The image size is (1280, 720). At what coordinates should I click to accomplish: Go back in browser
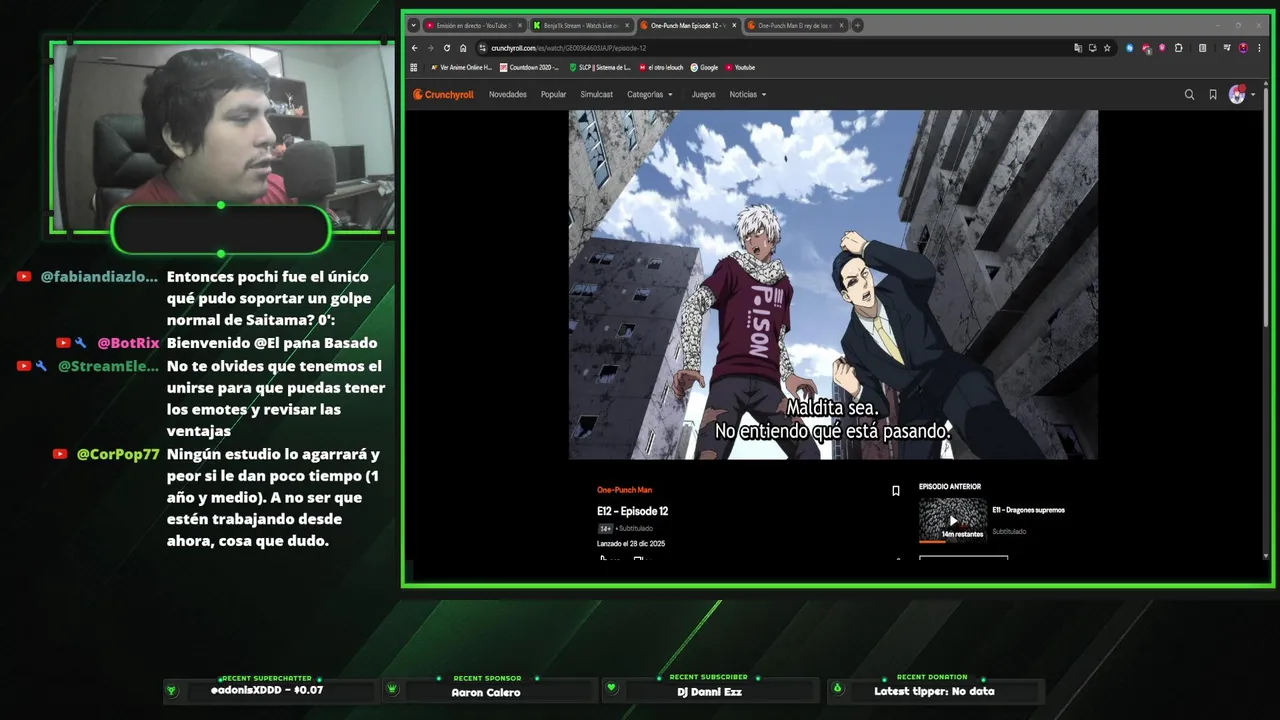[415, 48]
